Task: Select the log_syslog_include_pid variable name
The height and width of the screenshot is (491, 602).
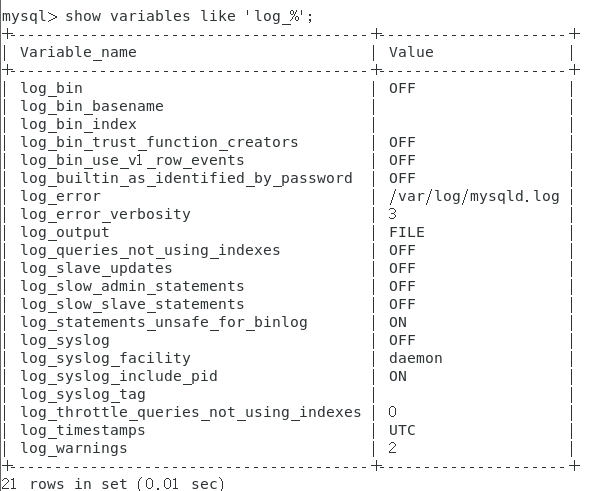Action: [x=118, y=376]
